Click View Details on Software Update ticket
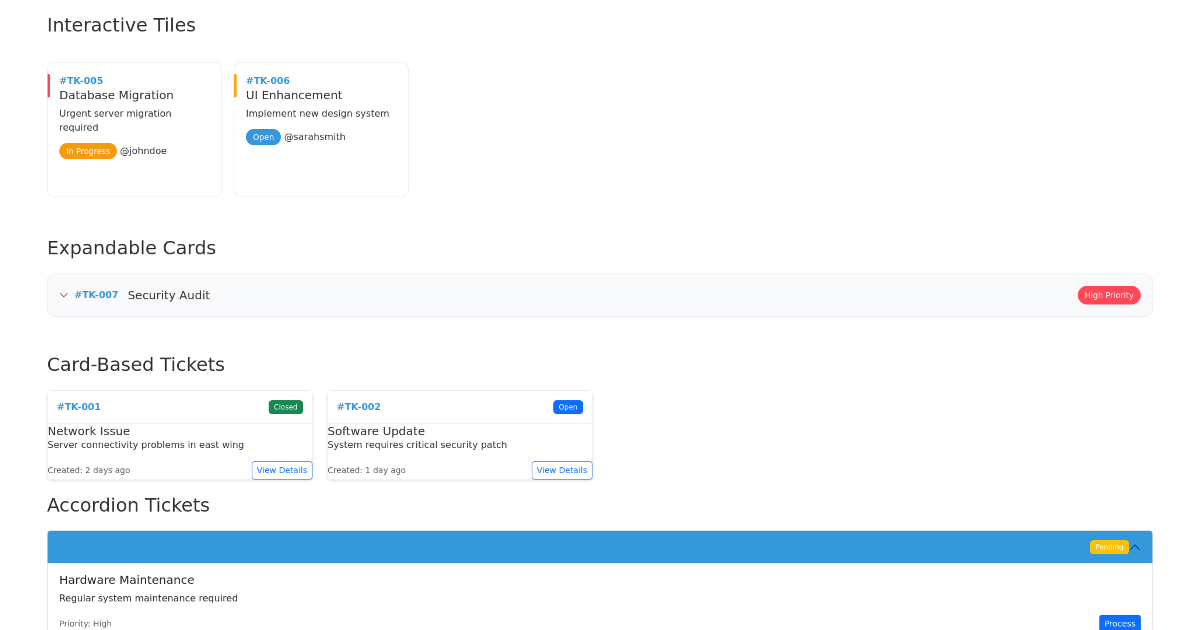Screen dimensions: 1200x630 (562, 470)
